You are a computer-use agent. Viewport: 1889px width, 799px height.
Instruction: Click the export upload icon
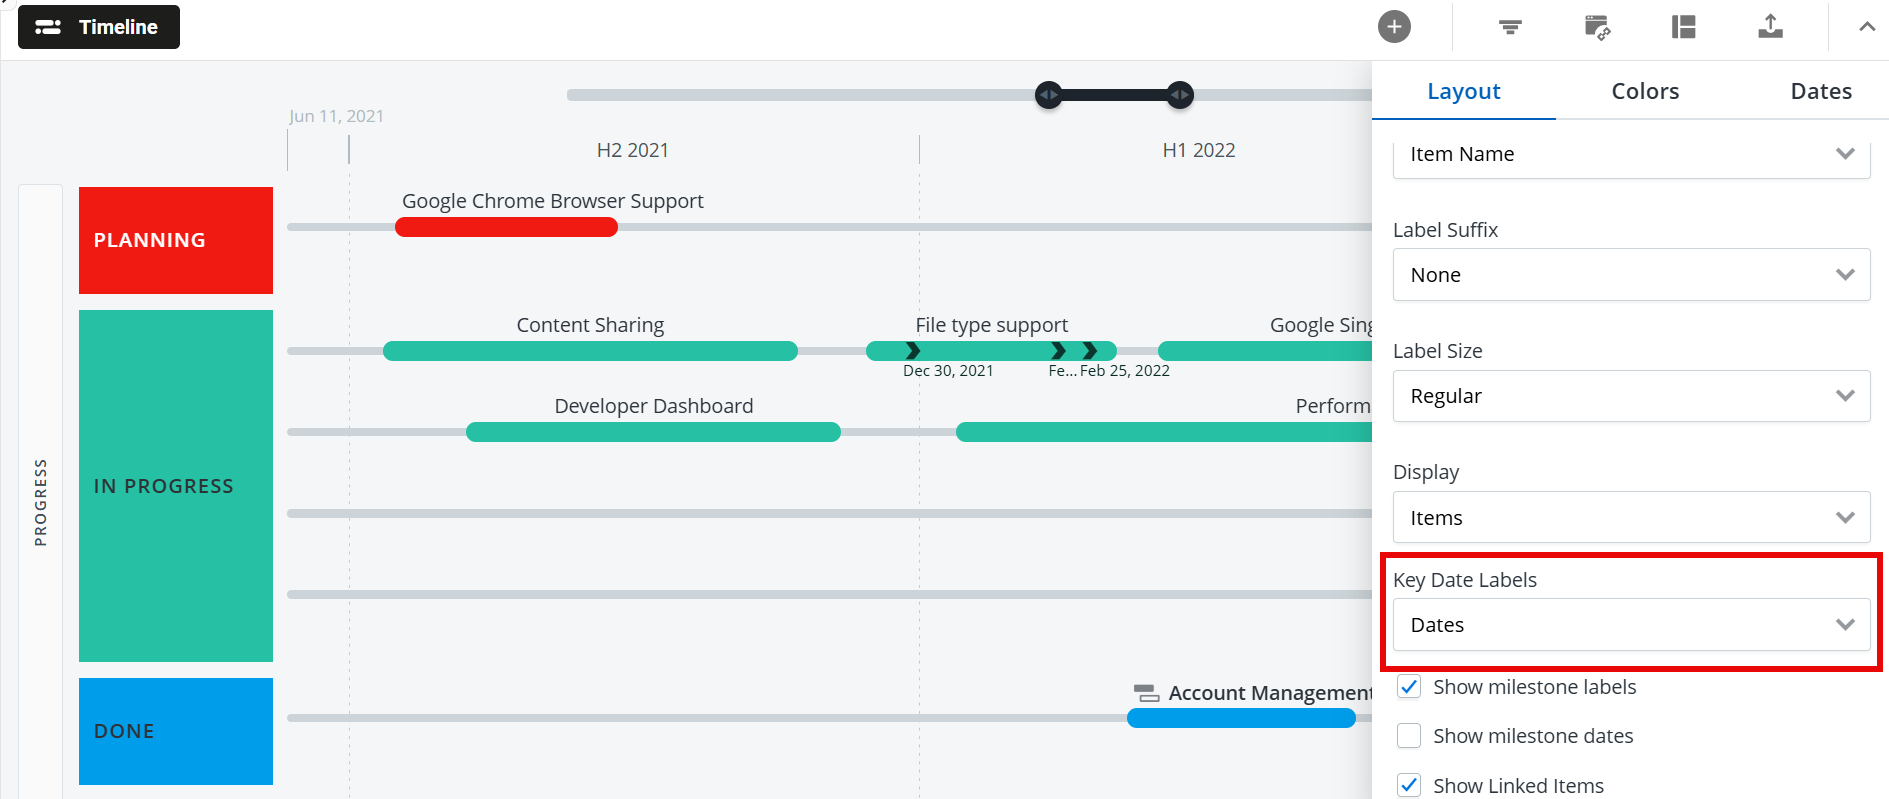pyautogui.click(x=1770, y=27)
